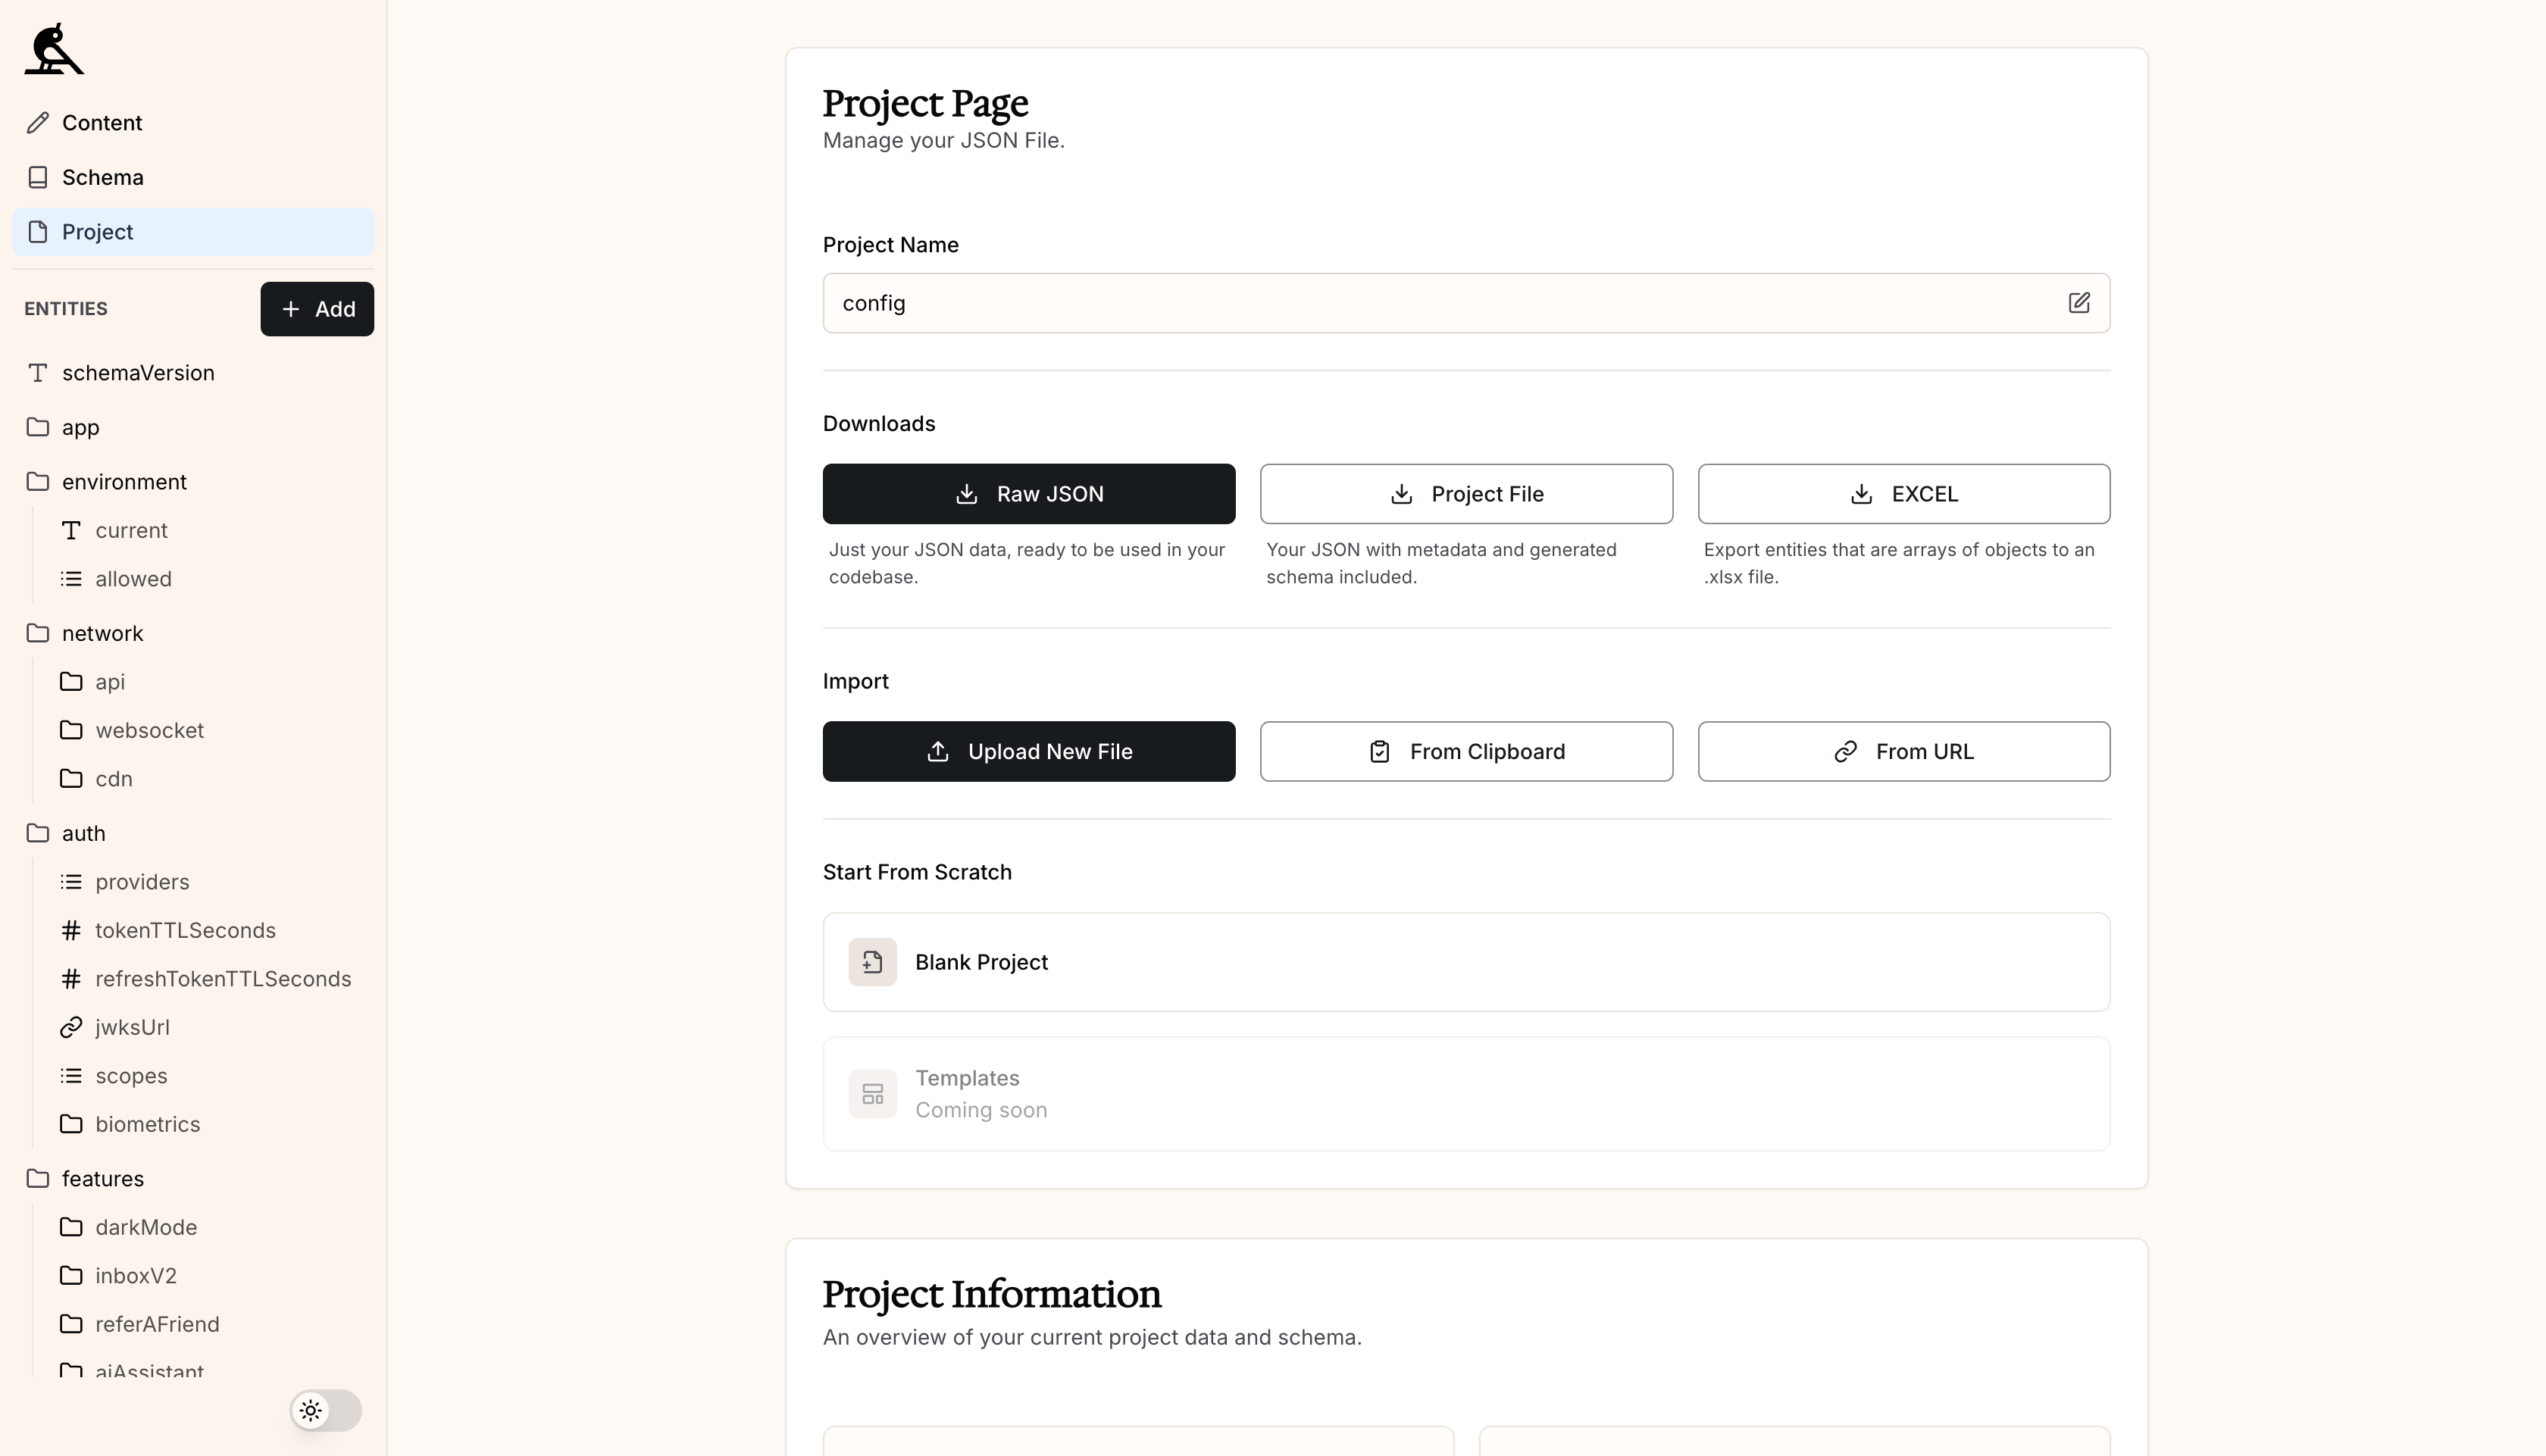Click the list icon next to providers
Screen dimensions: 2546x1456
tap(71, 881)
